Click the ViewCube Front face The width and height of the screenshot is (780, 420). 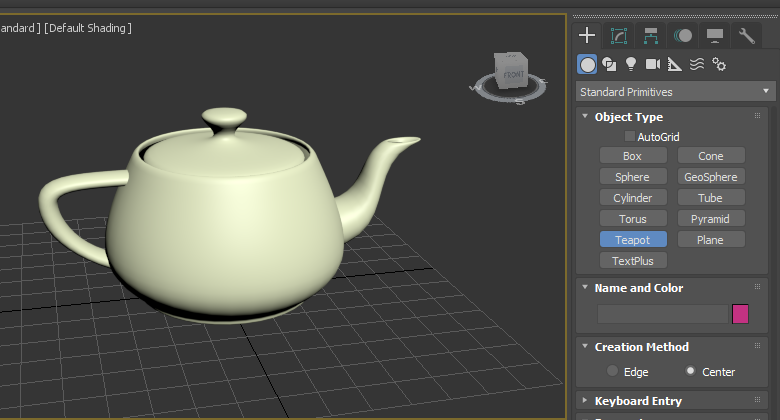tap(514, 77)
